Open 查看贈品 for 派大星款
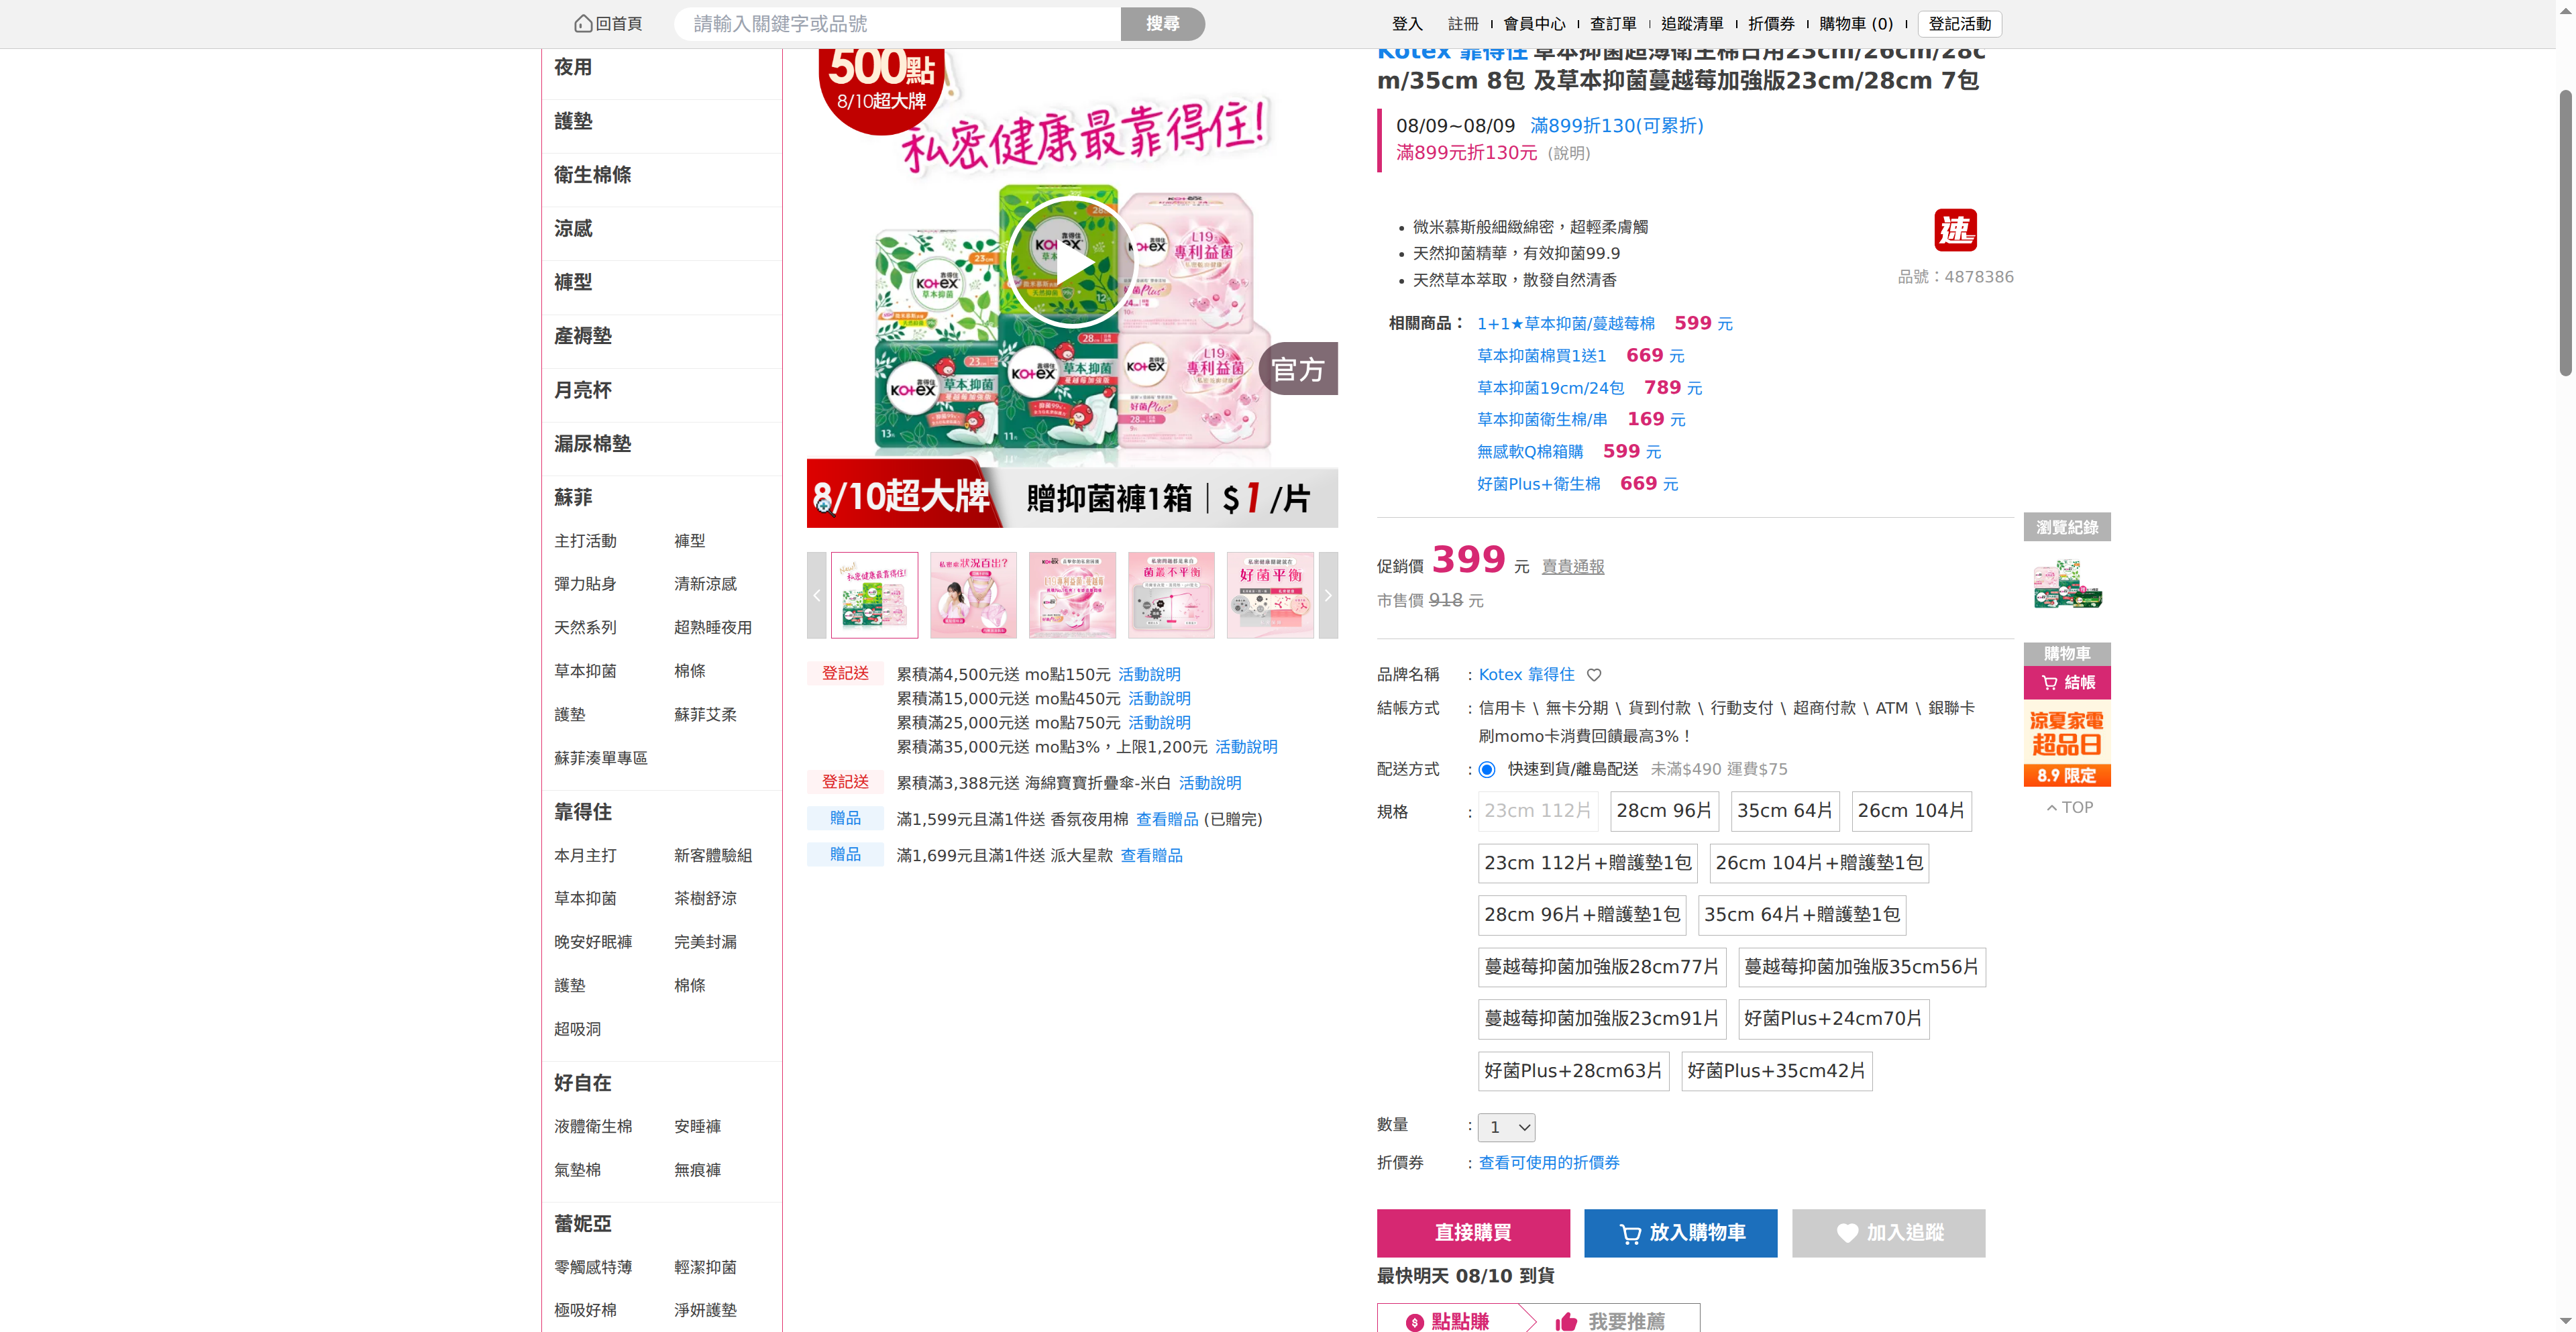Screen dimensions: 2576x1332 click(1151, 855)
